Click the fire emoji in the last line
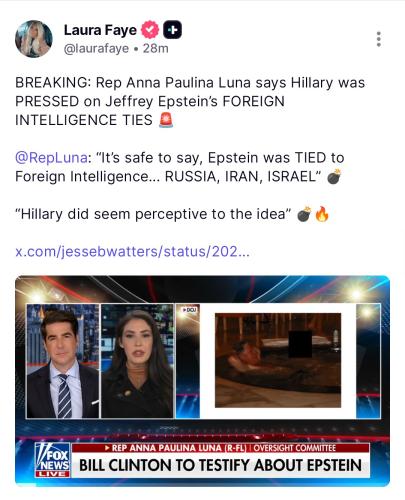405x500 pixels. pos(322,214)
